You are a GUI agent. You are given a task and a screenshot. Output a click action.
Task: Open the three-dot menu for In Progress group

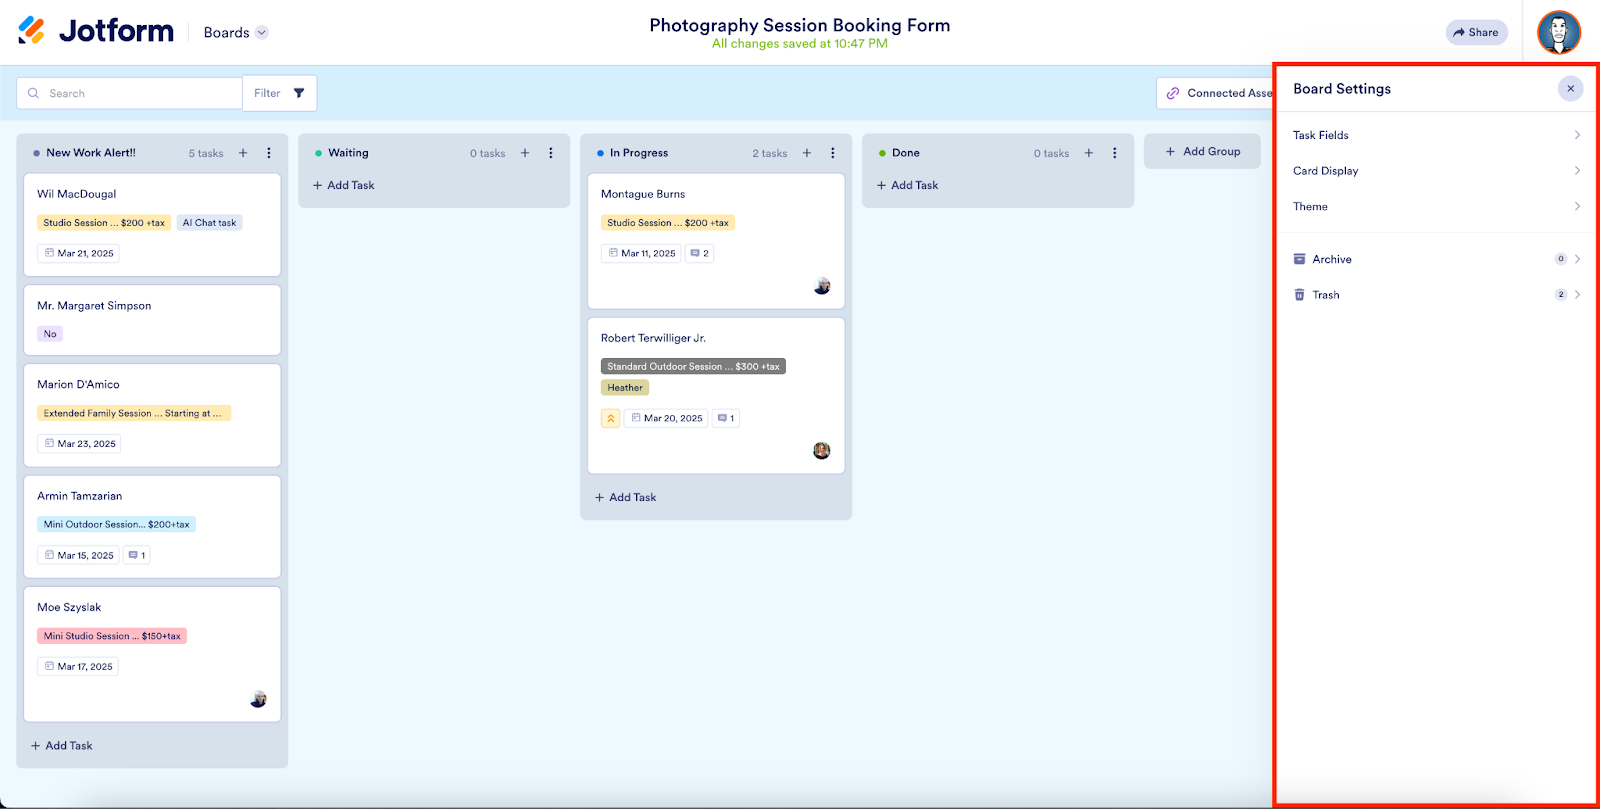point(833,153)
